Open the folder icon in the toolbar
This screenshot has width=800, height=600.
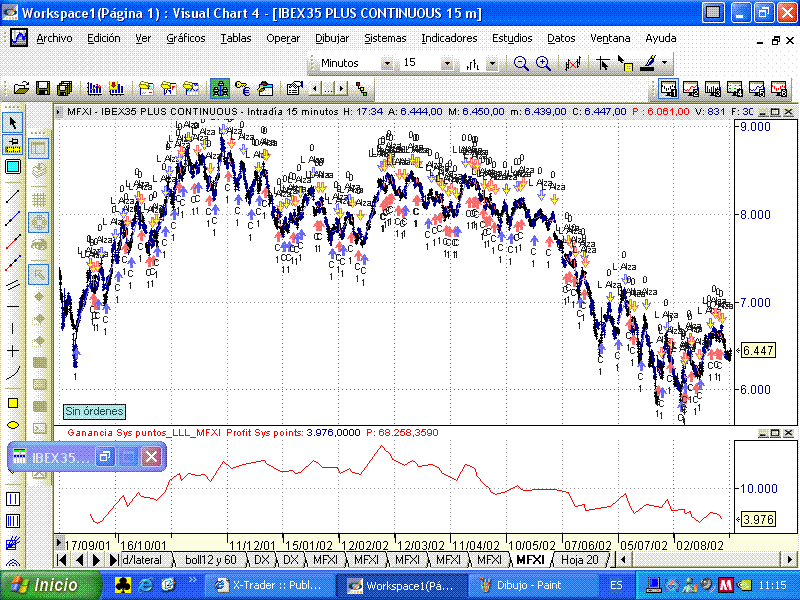click(x=21, y=89)
